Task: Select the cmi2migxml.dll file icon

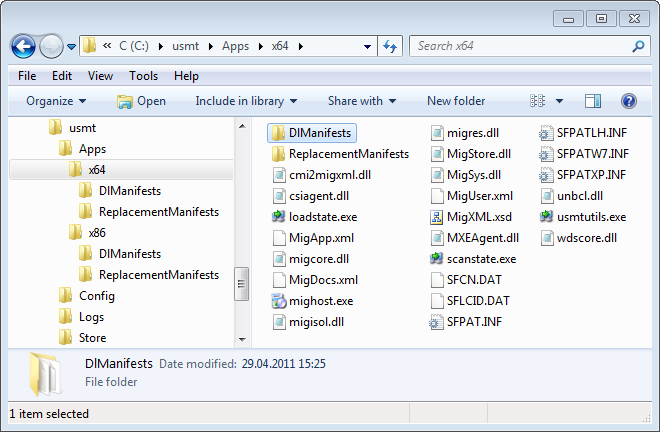Action: pyautogui.click(x=279, y=175)
